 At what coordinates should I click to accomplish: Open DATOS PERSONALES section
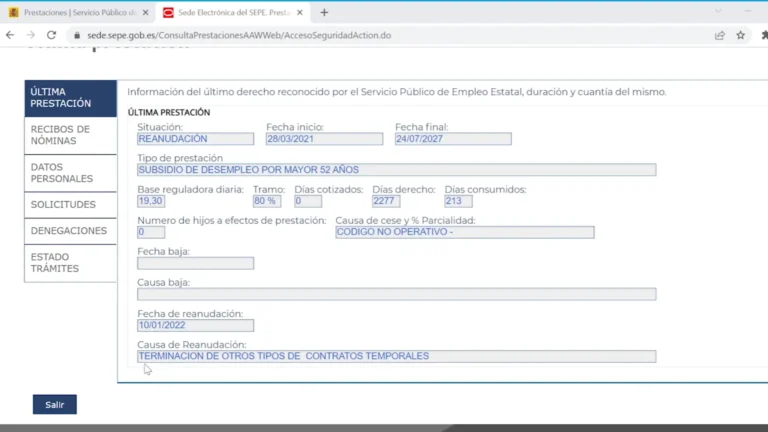(71, 173)
